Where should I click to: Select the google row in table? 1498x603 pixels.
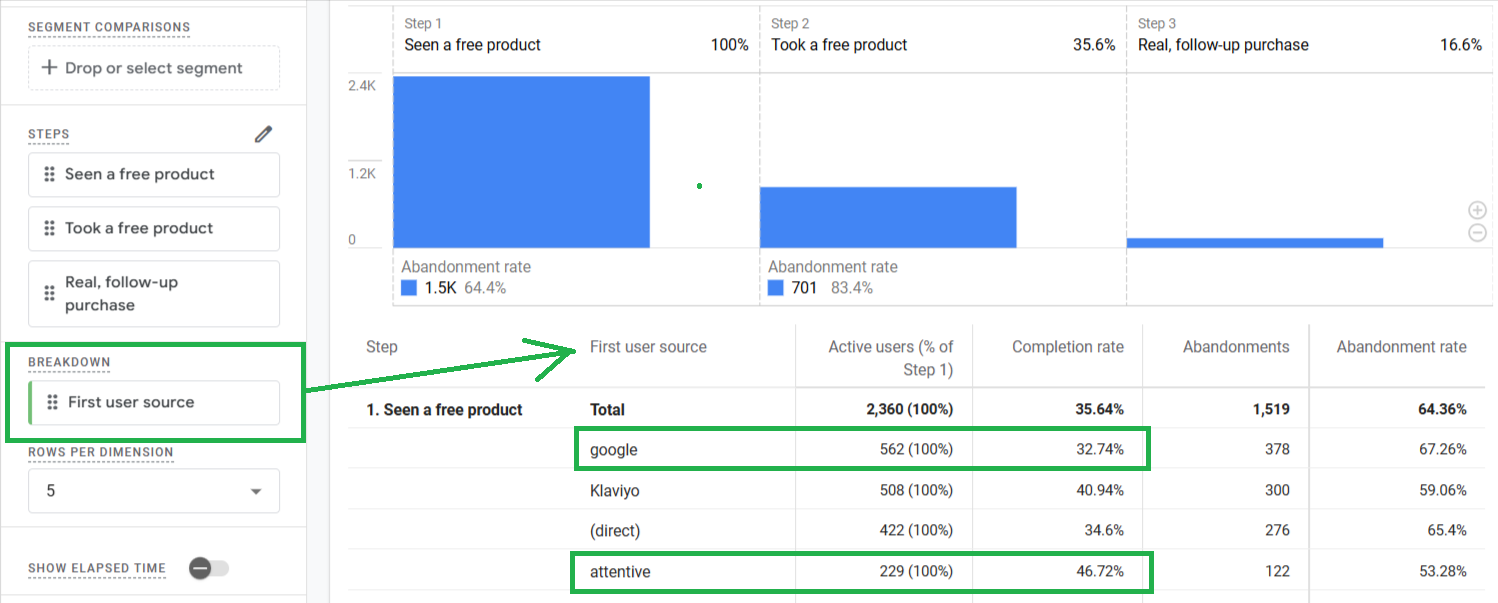click(x=916, y=449)
